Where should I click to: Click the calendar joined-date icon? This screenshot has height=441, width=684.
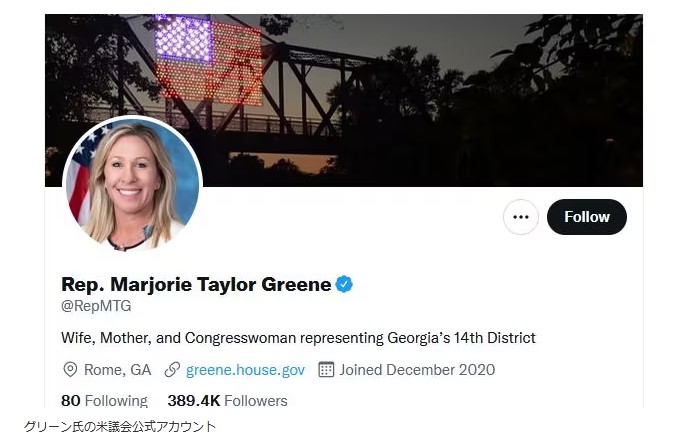point(326,369)
